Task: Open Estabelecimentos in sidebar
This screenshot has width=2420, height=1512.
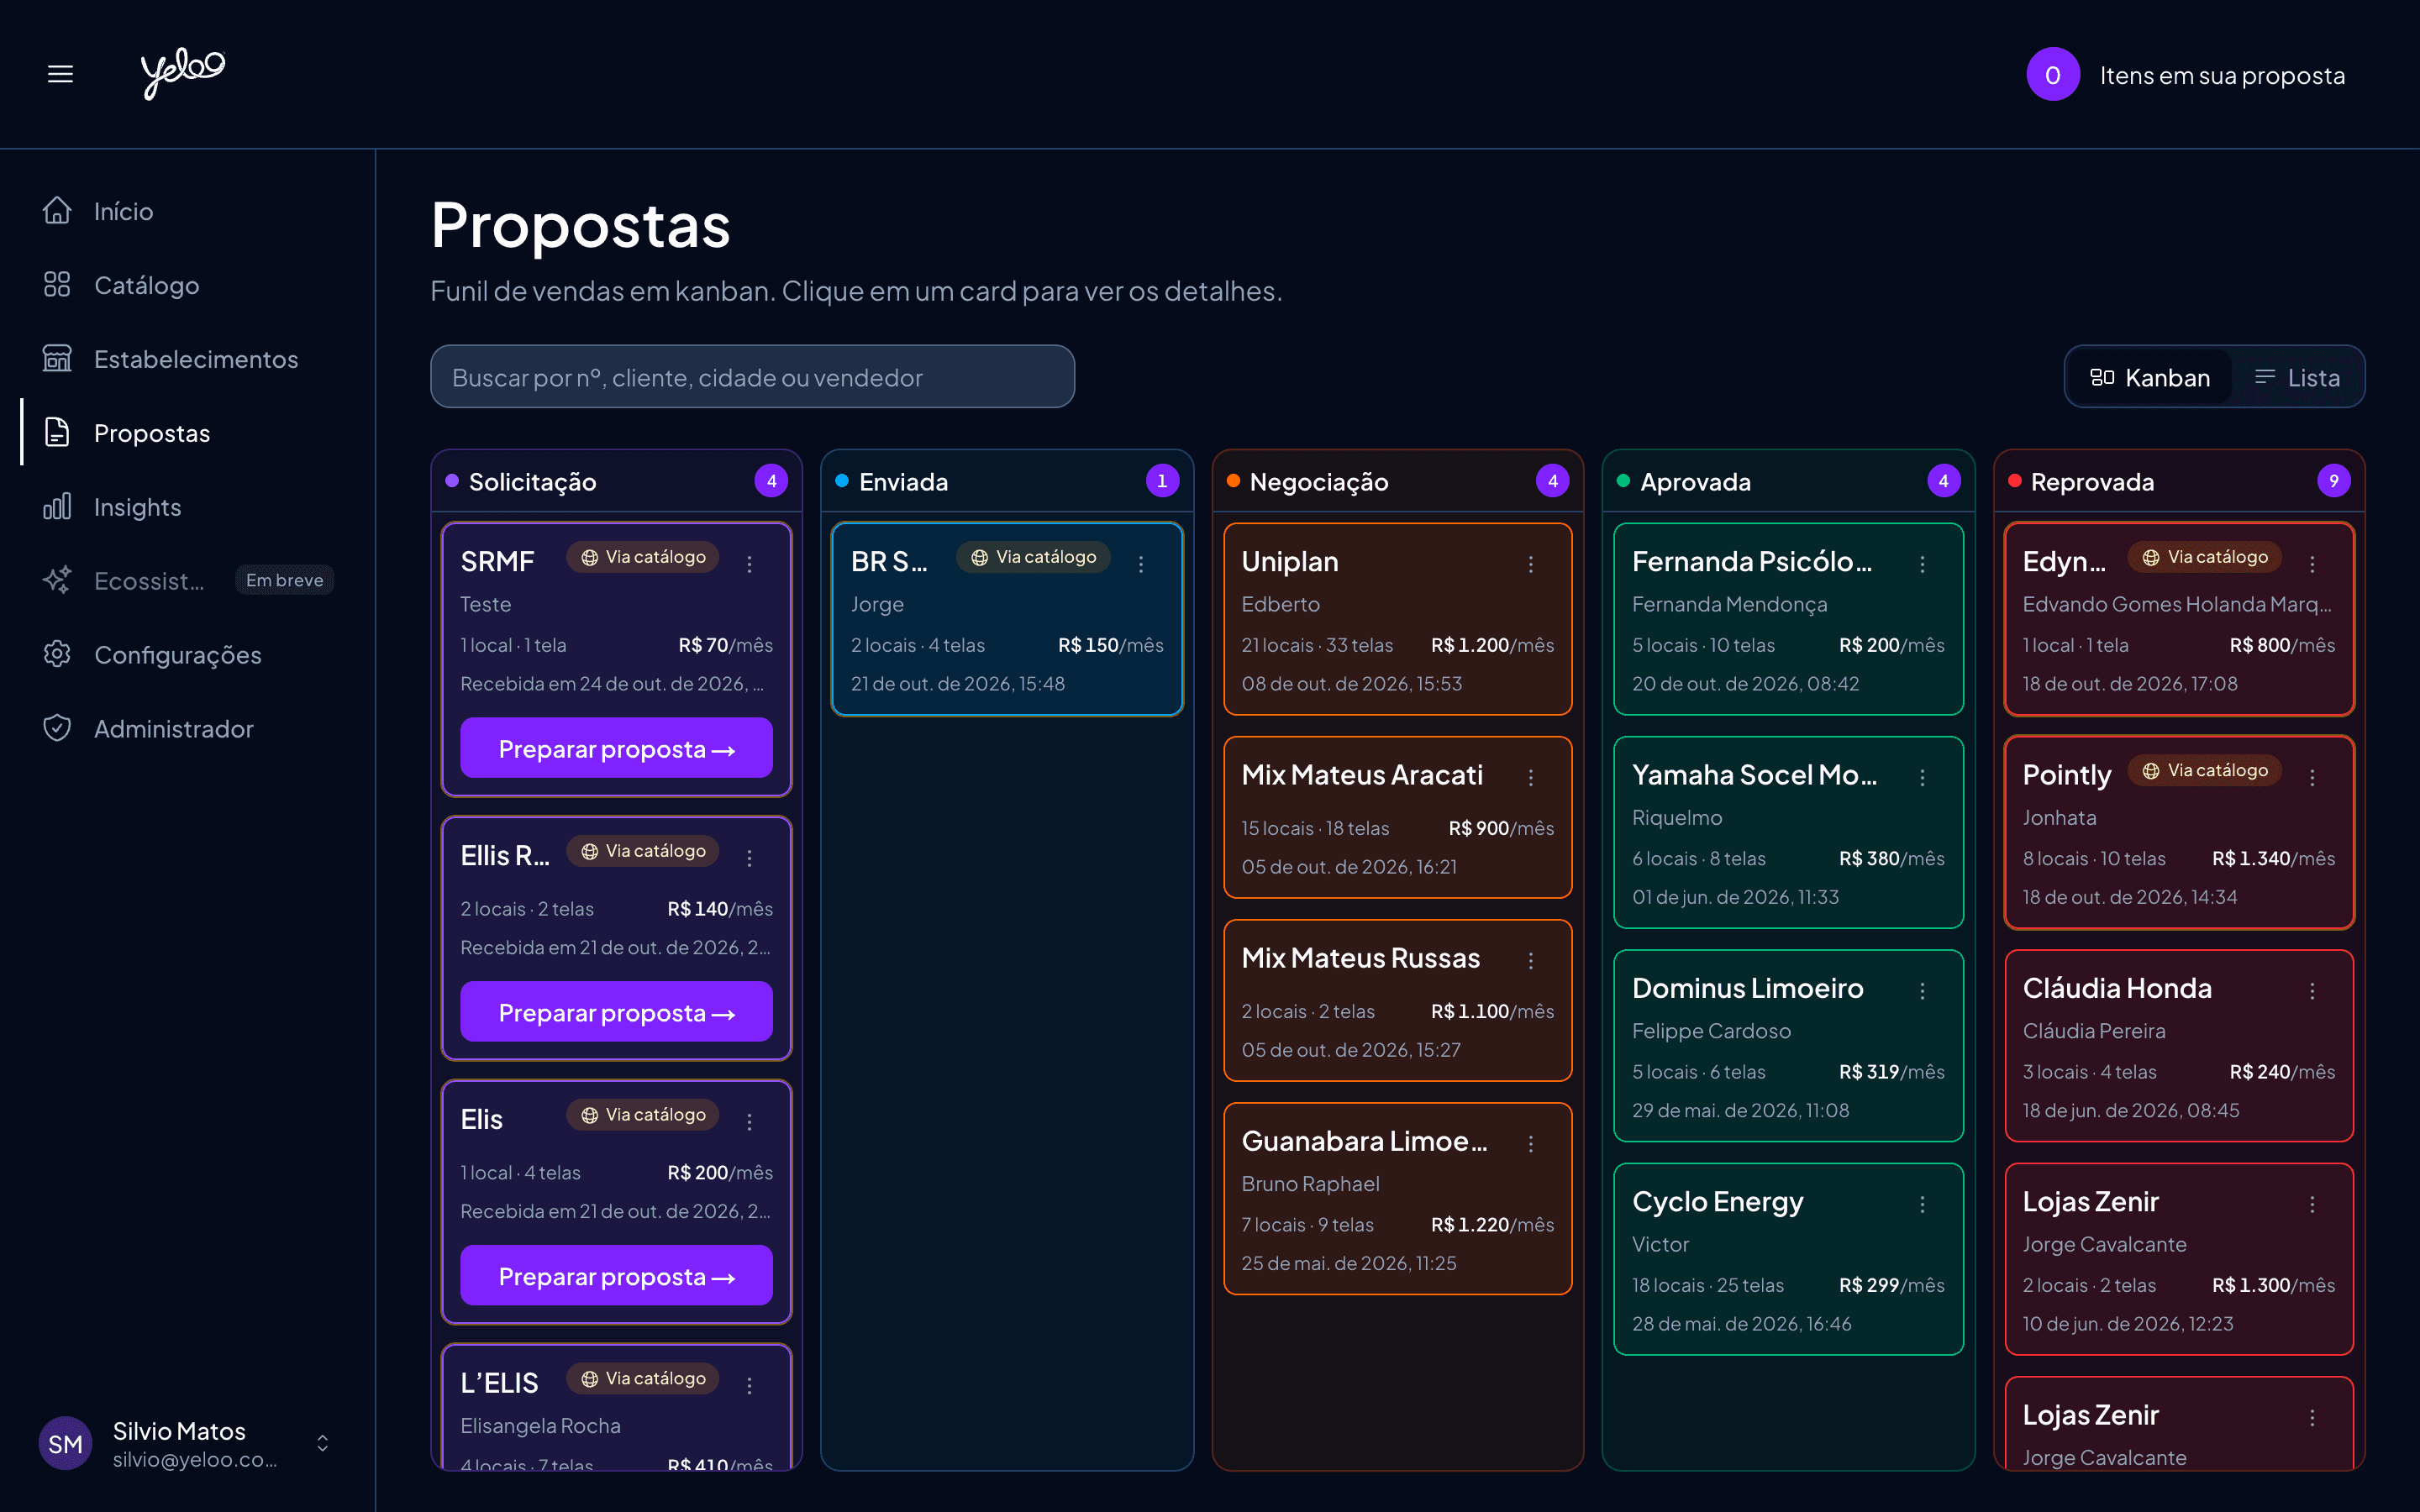Action: [196, 359]
